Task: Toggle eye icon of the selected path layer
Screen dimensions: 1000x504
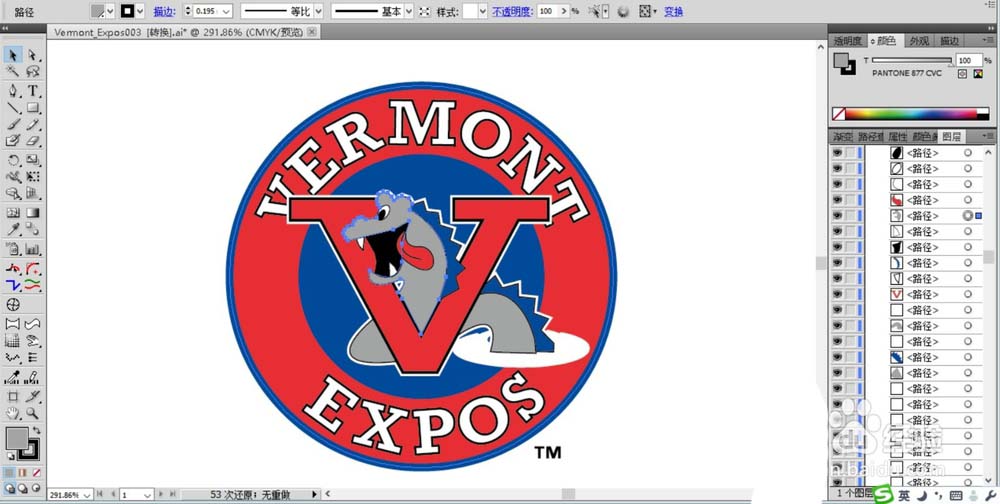Action: click(837, 216)
